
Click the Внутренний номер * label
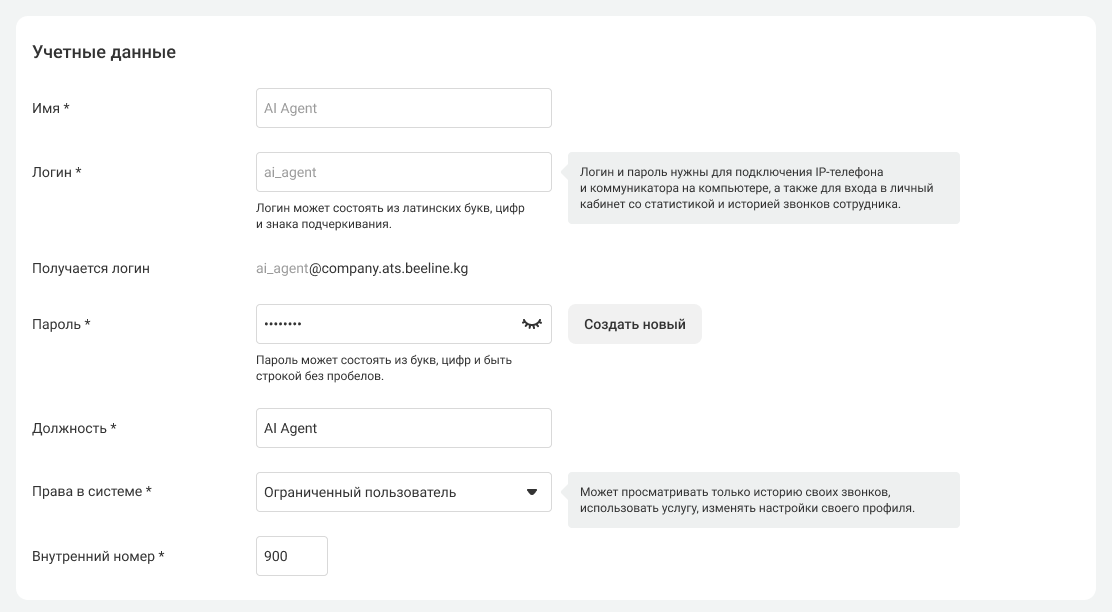(98, 556)
